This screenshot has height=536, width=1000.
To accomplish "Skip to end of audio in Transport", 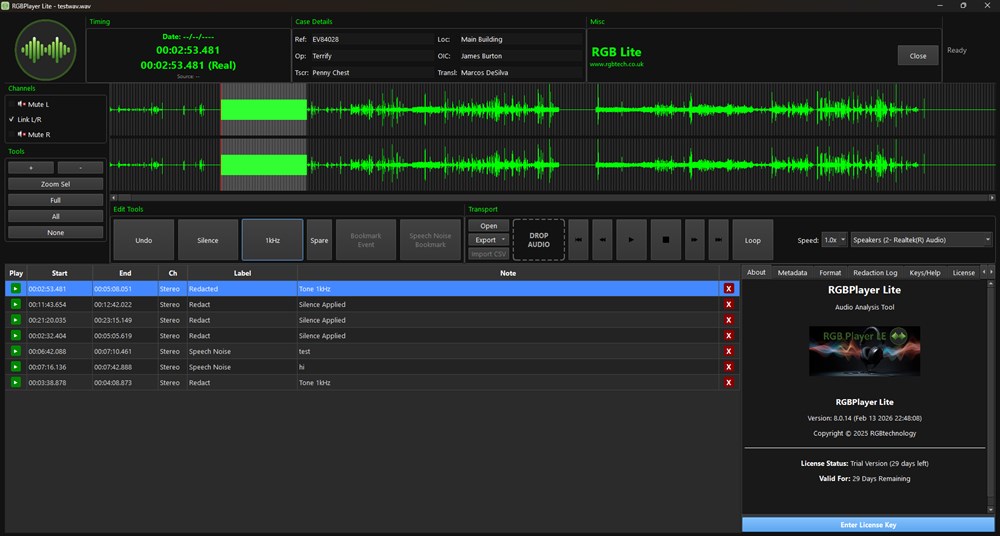I will [718, 240].
